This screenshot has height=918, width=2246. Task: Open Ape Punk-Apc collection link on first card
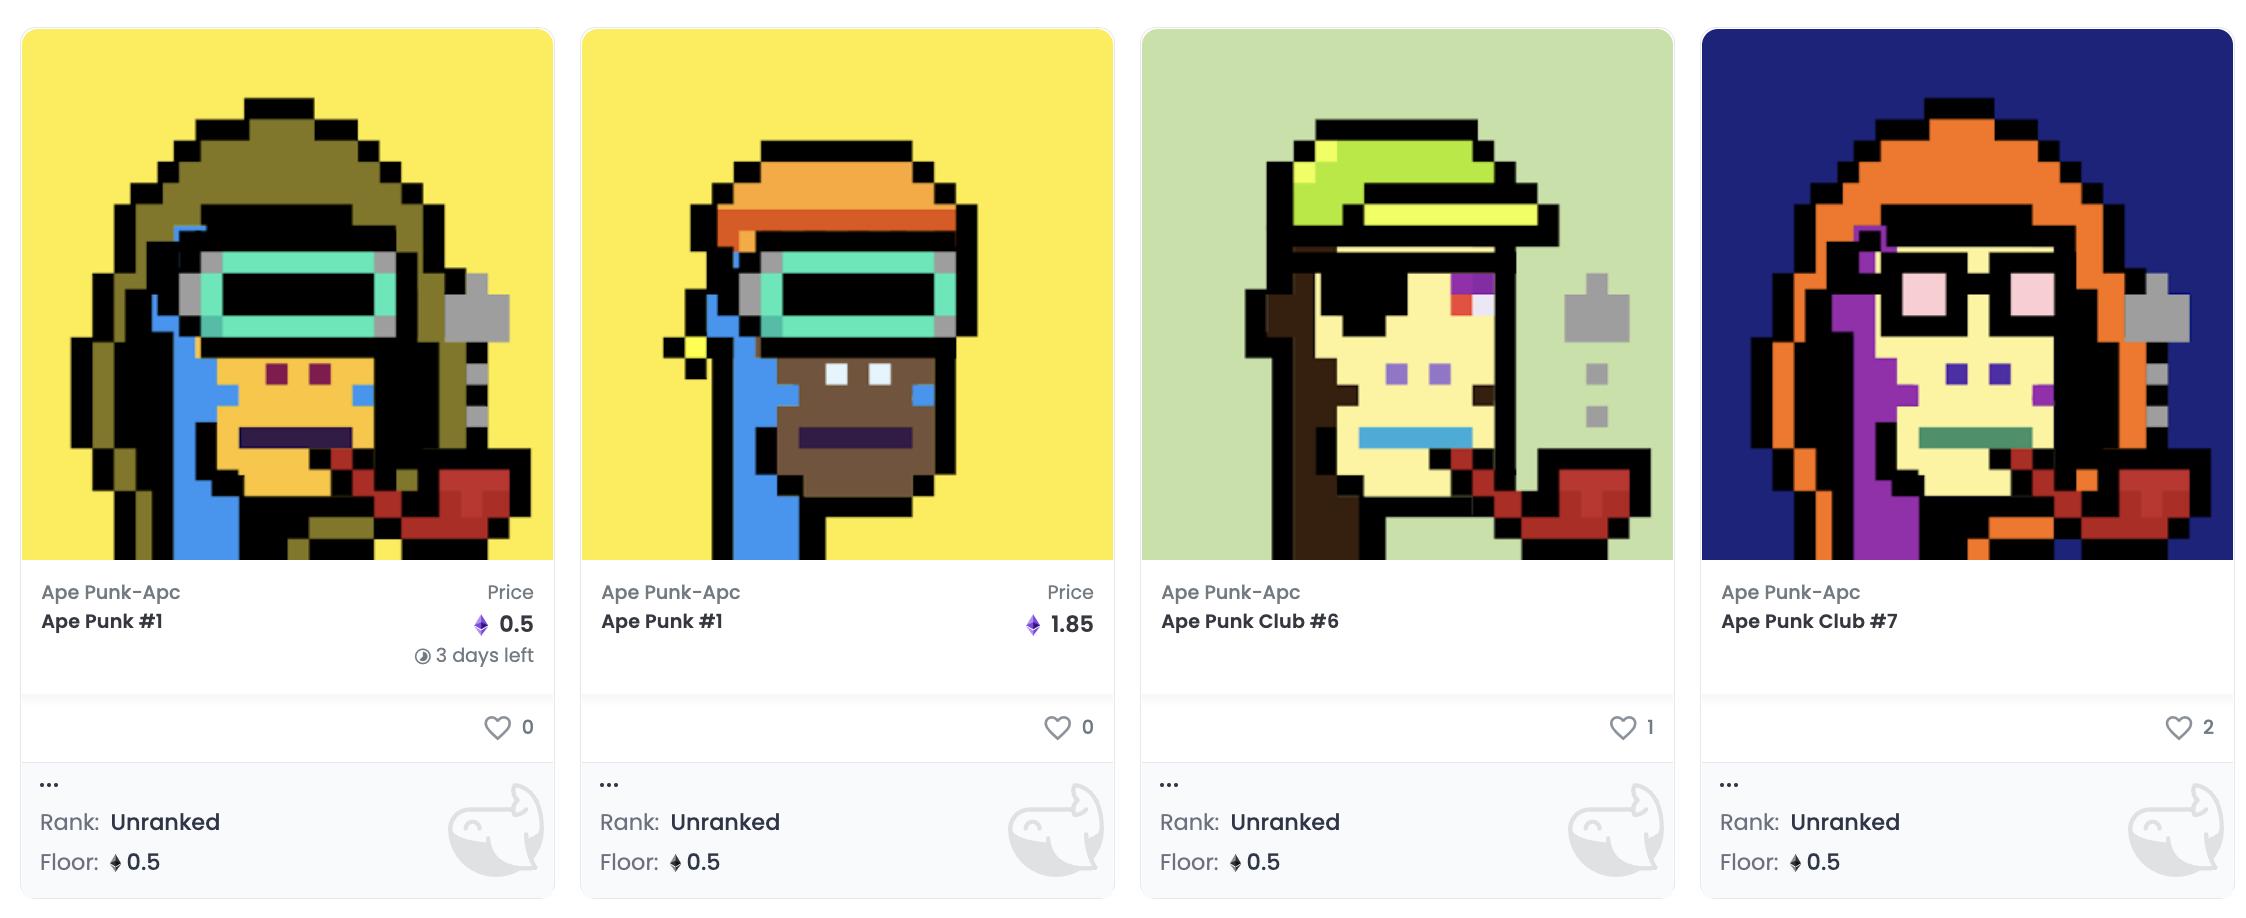pyautogui.click(x=111, y=592)
